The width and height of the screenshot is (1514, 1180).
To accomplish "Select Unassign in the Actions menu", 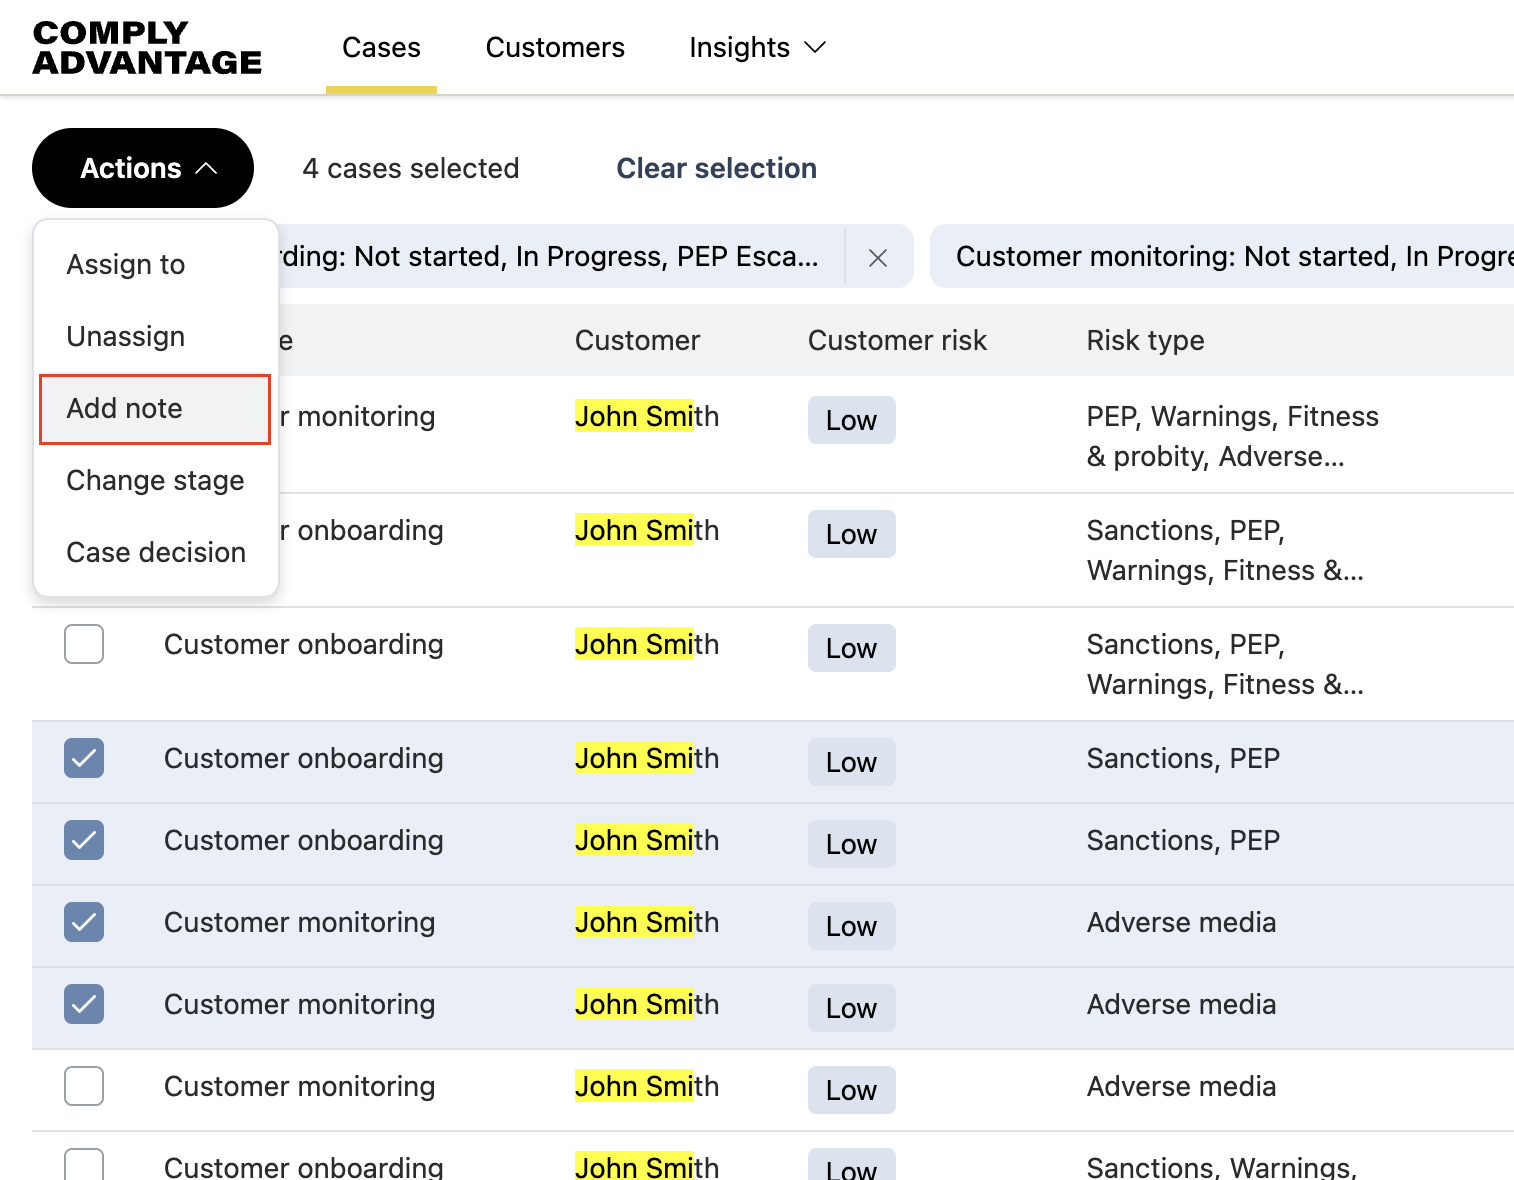I will tap(126, 337).
